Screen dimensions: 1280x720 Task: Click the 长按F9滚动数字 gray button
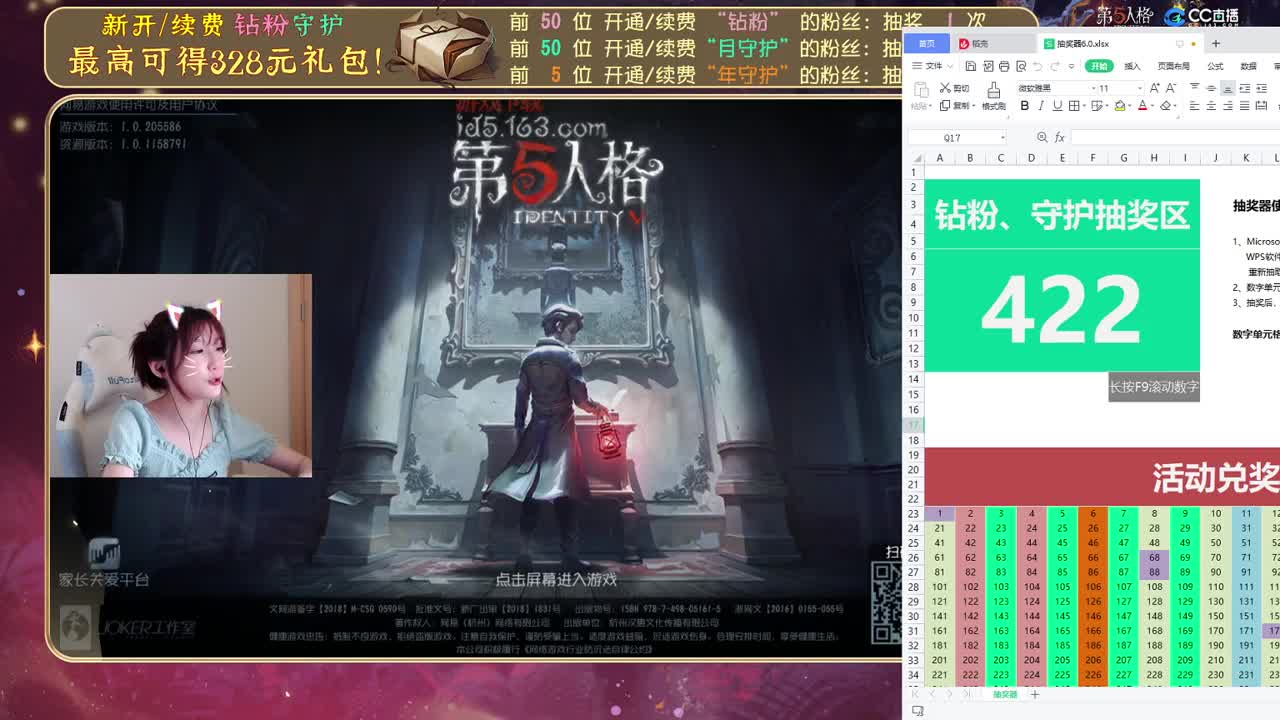coord(1154,387)
